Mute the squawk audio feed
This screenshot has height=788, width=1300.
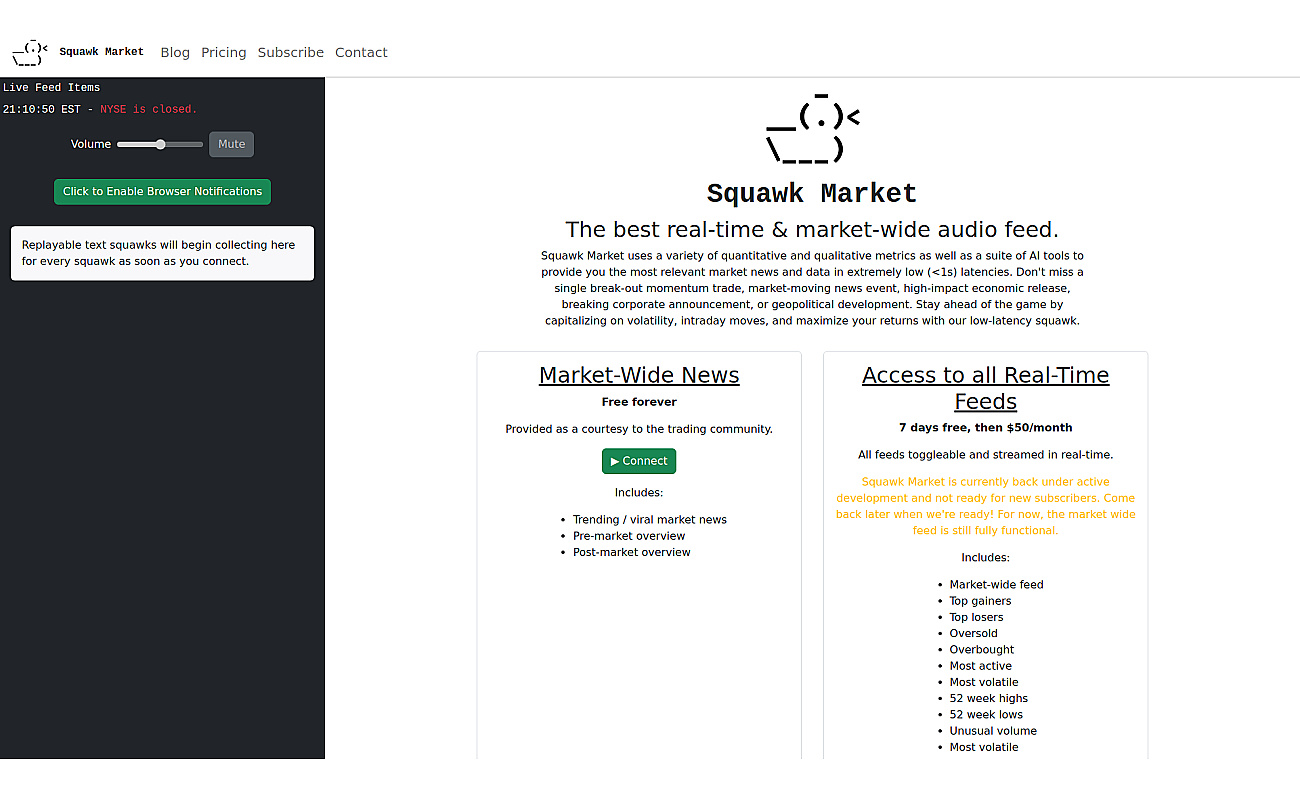(231, 144)
